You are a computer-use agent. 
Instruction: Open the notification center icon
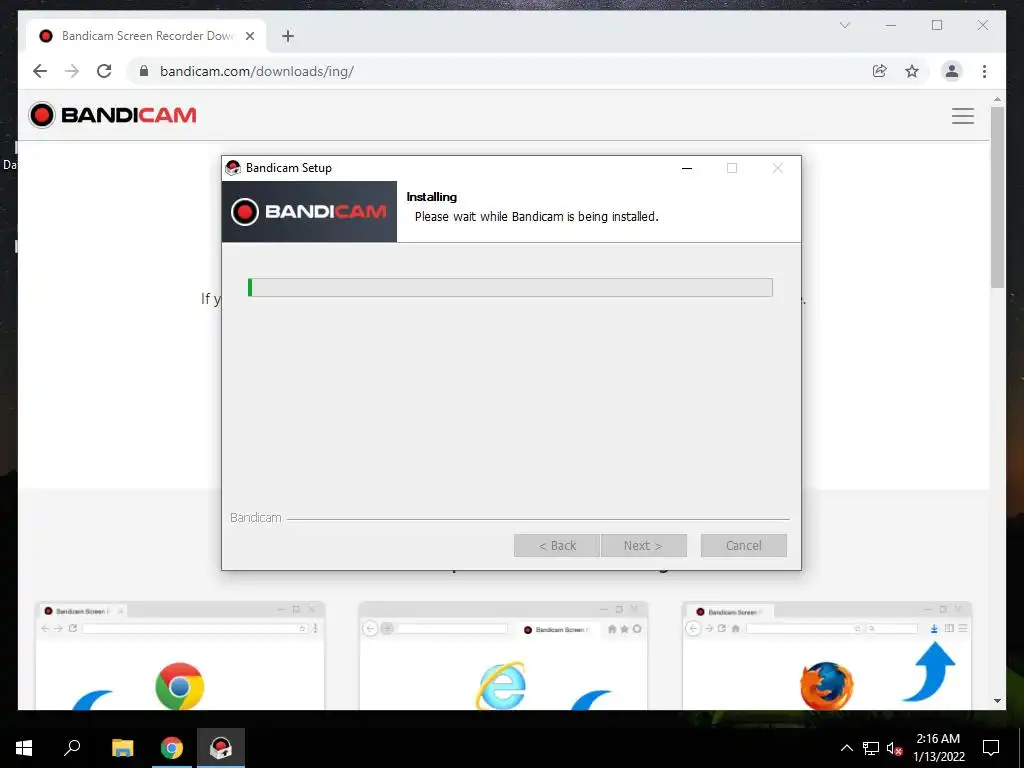[991, 748]
